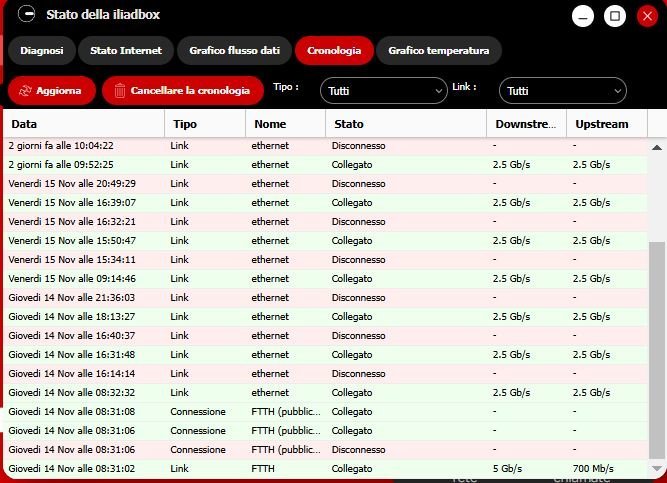Viewport: 667px width, 483px height.
Task: Select row 'Giovedì 14 Nov alle 18:13:27'
Action: 325,317
